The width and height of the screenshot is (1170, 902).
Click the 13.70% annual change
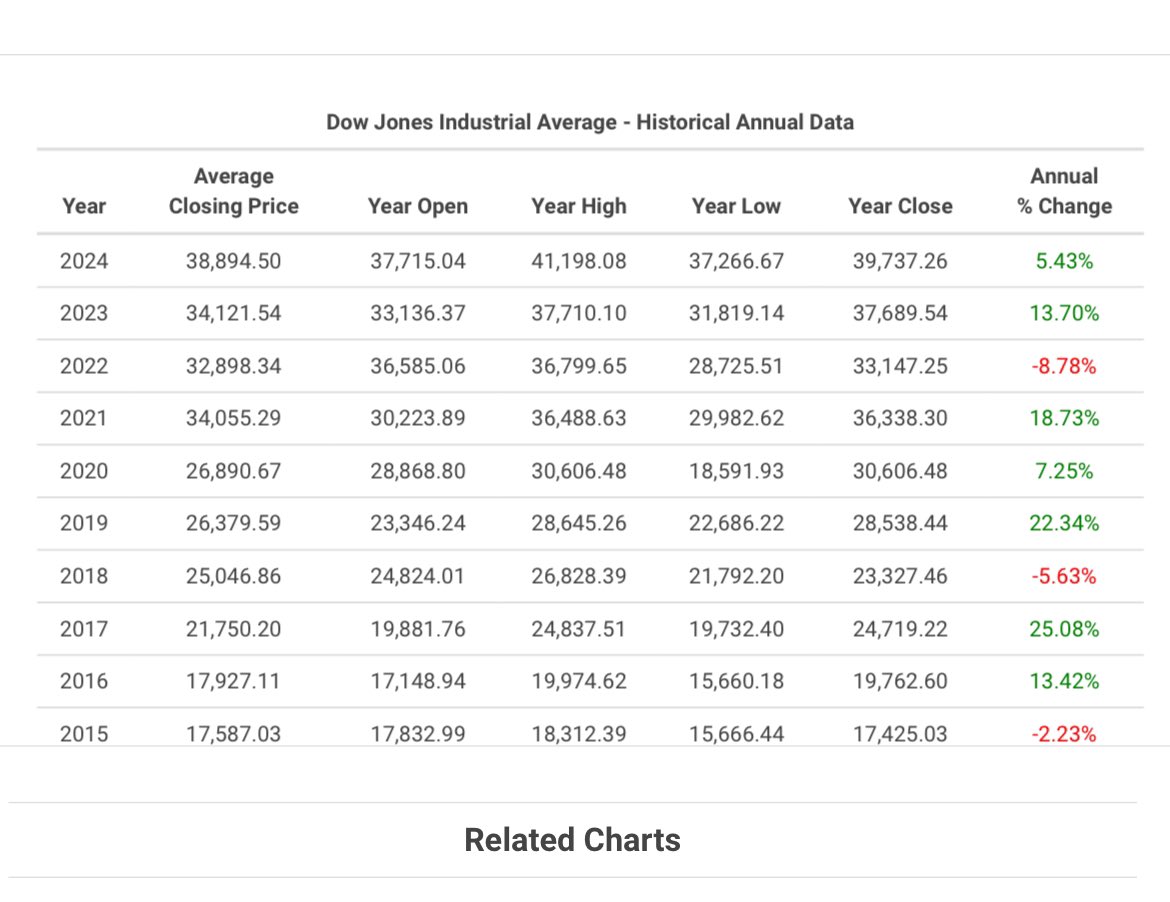click(1065, 313)
